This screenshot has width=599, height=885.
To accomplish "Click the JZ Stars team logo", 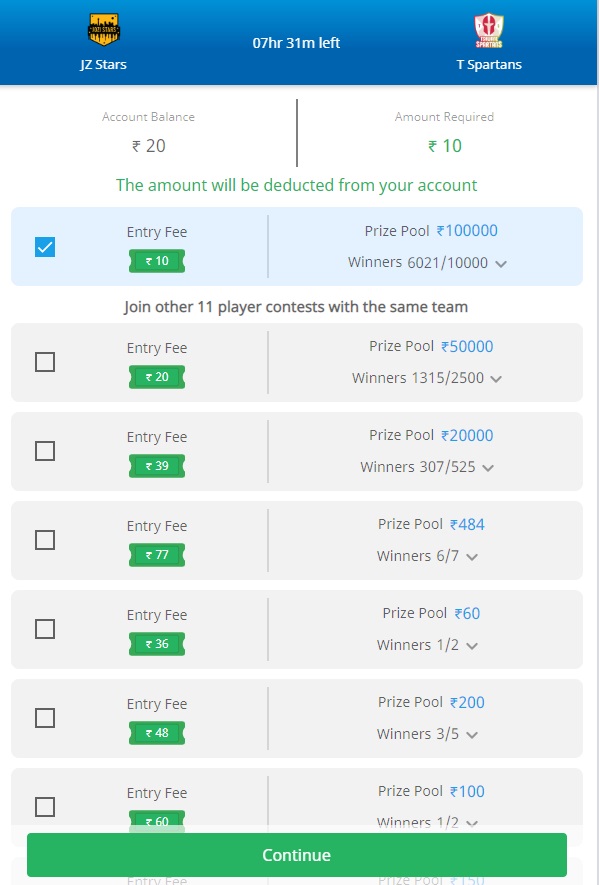I will (104, 29).
